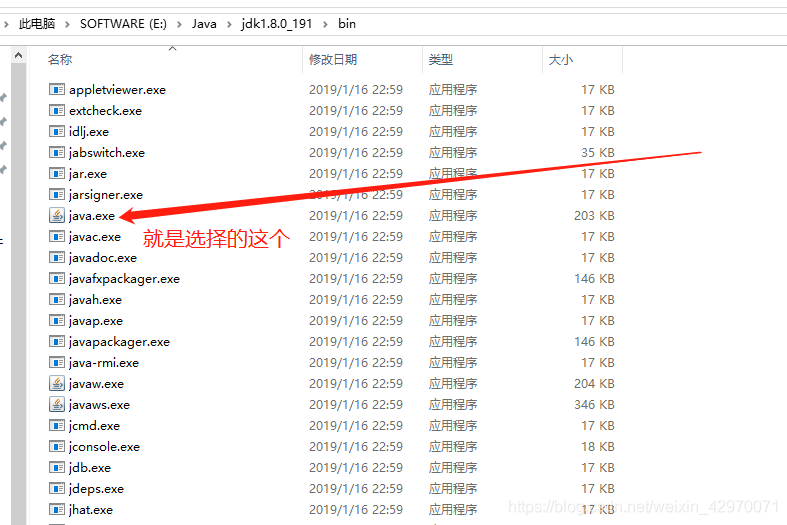Click the 应用程序 type of javadoc.exe
The width and height of the screenshot is (787, 525).
(x=453, y=257)
